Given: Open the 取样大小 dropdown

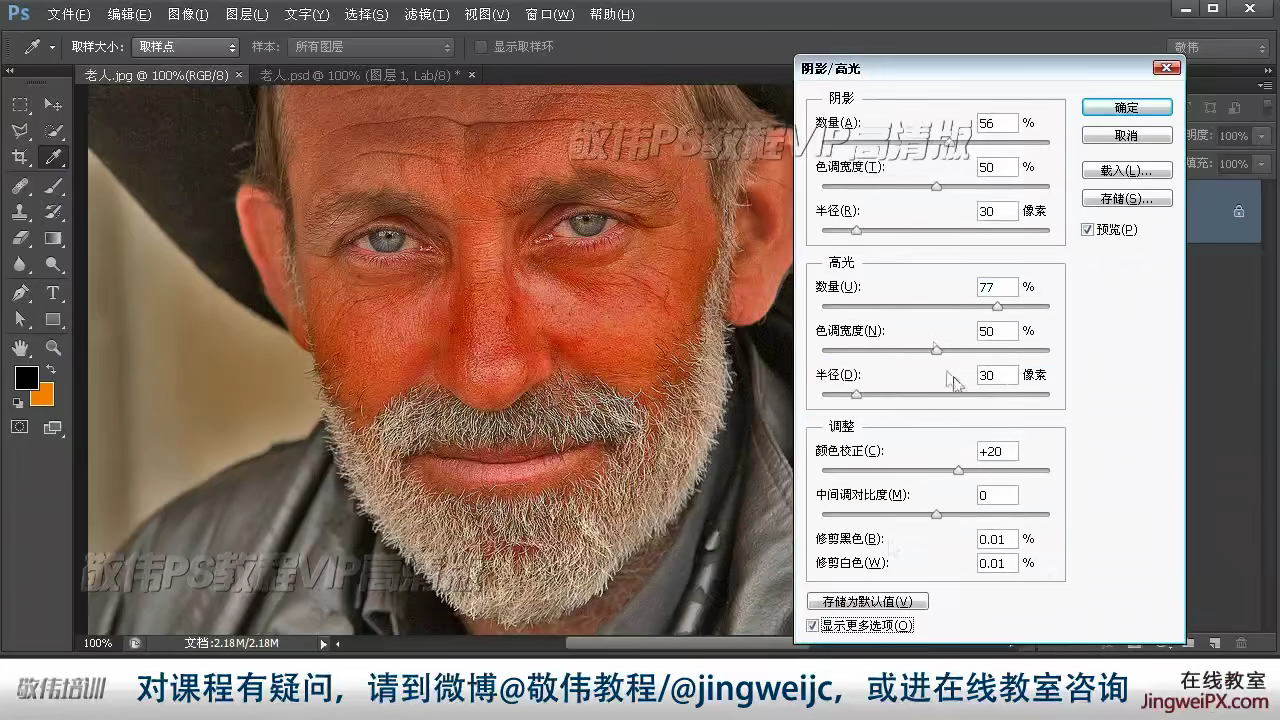Looking at the screenshot, I should pyautogui.click(x=186, y=47).
